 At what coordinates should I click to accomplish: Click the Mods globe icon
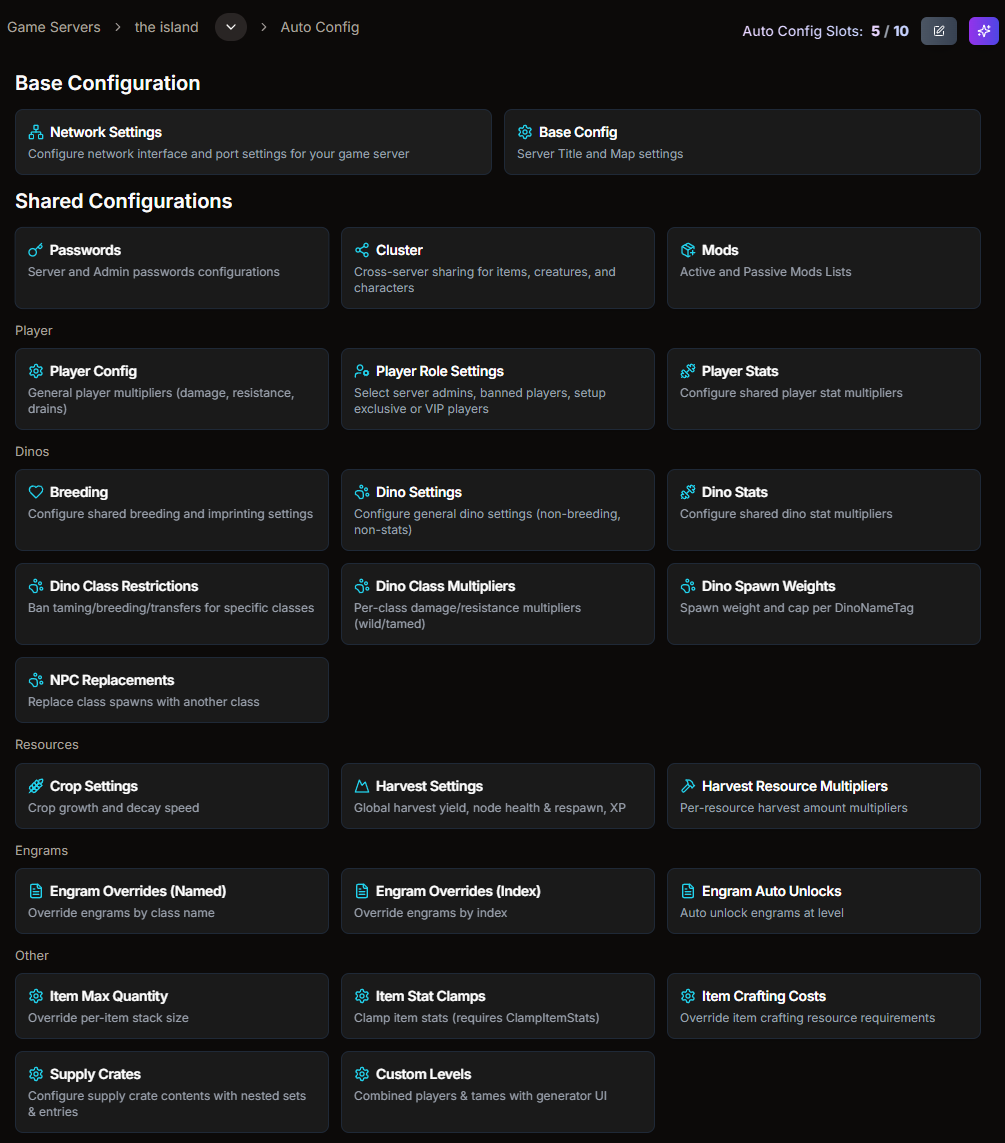point(687,250)
